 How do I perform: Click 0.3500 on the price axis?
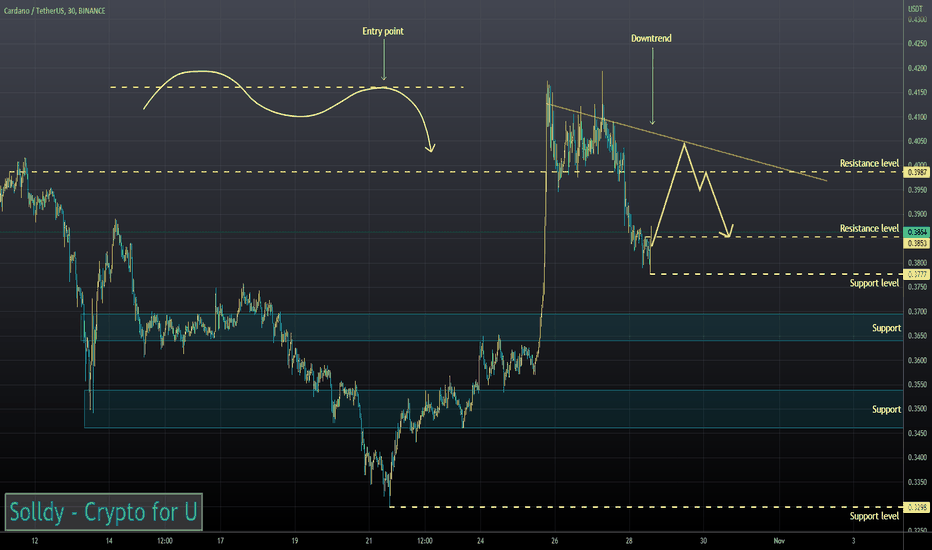coord(917,409)
